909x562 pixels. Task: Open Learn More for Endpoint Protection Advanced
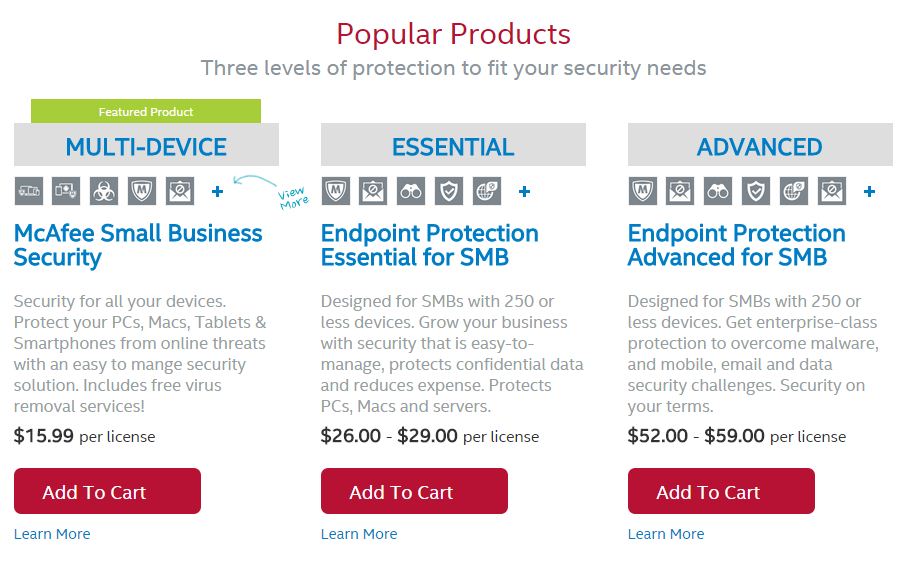click(666, 534)
